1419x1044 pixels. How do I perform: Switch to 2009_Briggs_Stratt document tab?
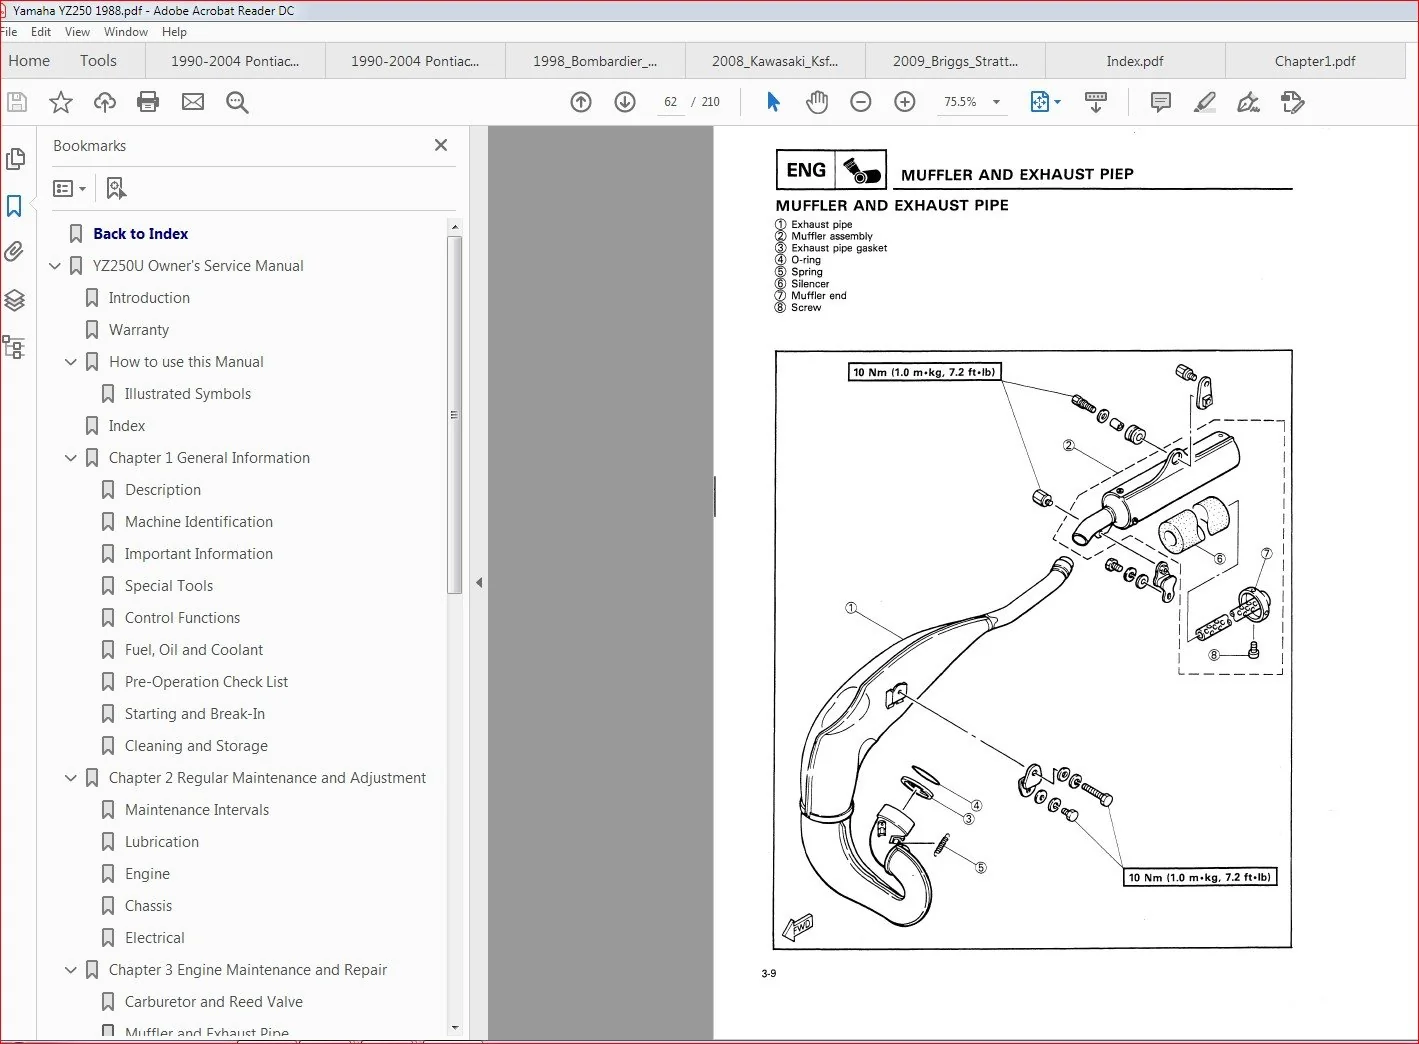tap(955, 61)
